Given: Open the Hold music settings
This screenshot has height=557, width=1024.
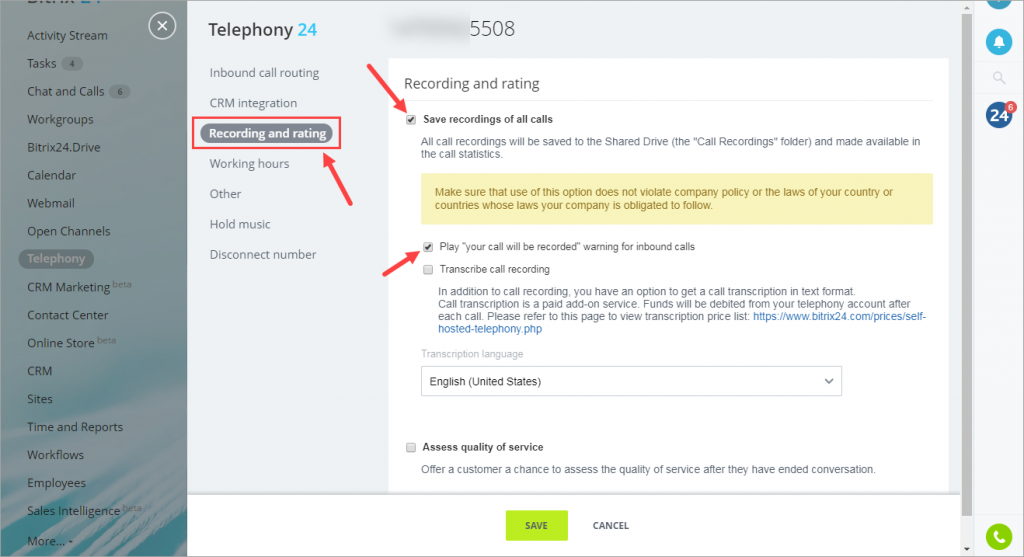Looking at the screenshot, I should pos(240,224).
